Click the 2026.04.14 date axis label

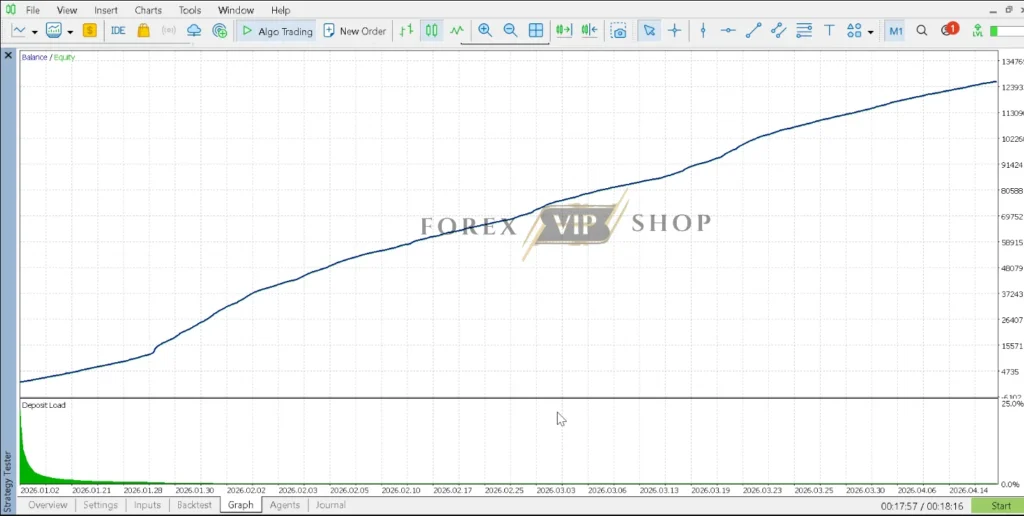(x=969, y=490)
